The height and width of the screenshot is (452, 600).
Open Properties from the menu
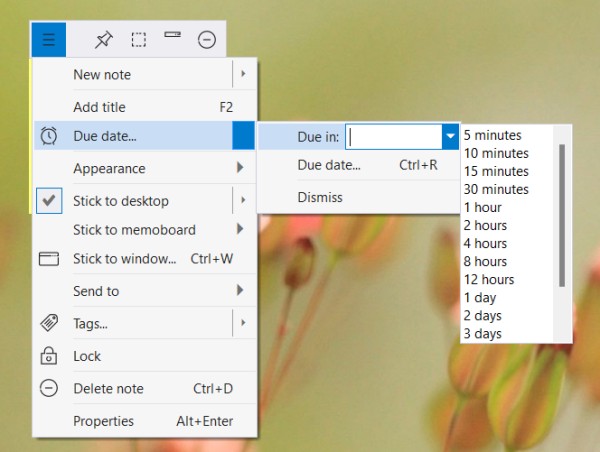(x=145, y=421)
